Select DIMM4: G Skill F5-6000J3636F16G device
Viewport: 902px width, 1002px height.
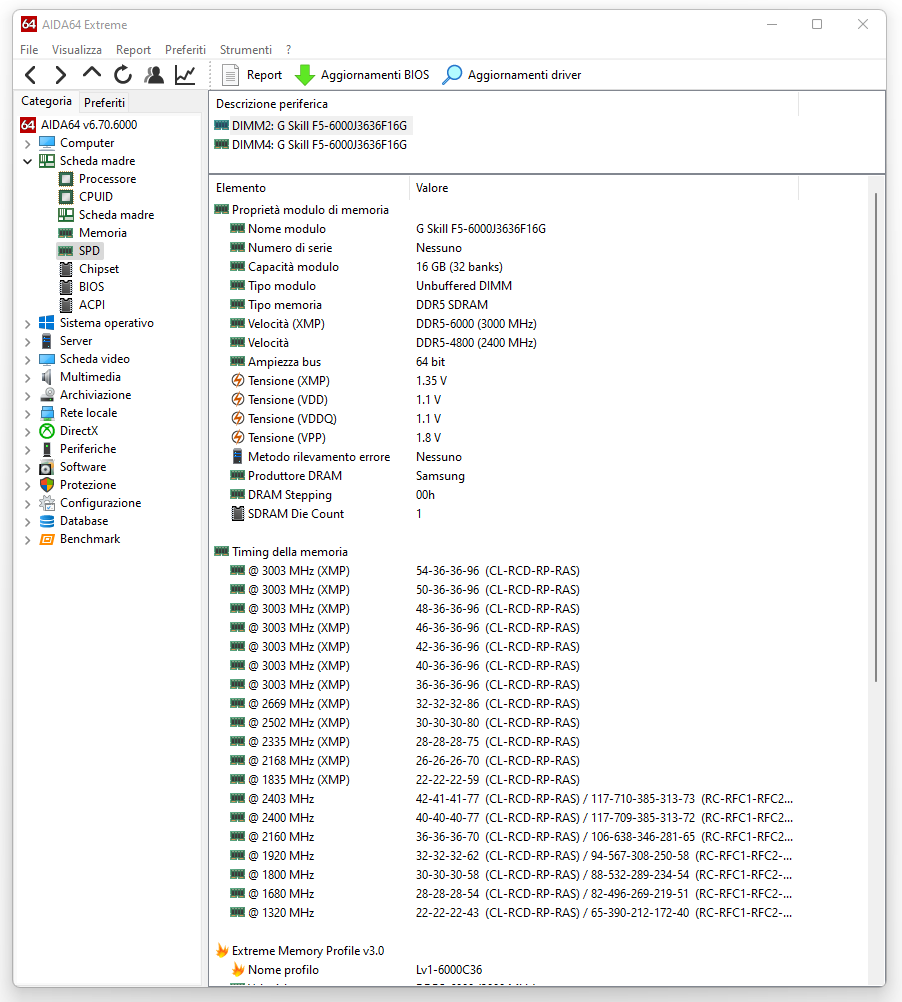pyautogui.click(x=311, y=144)
